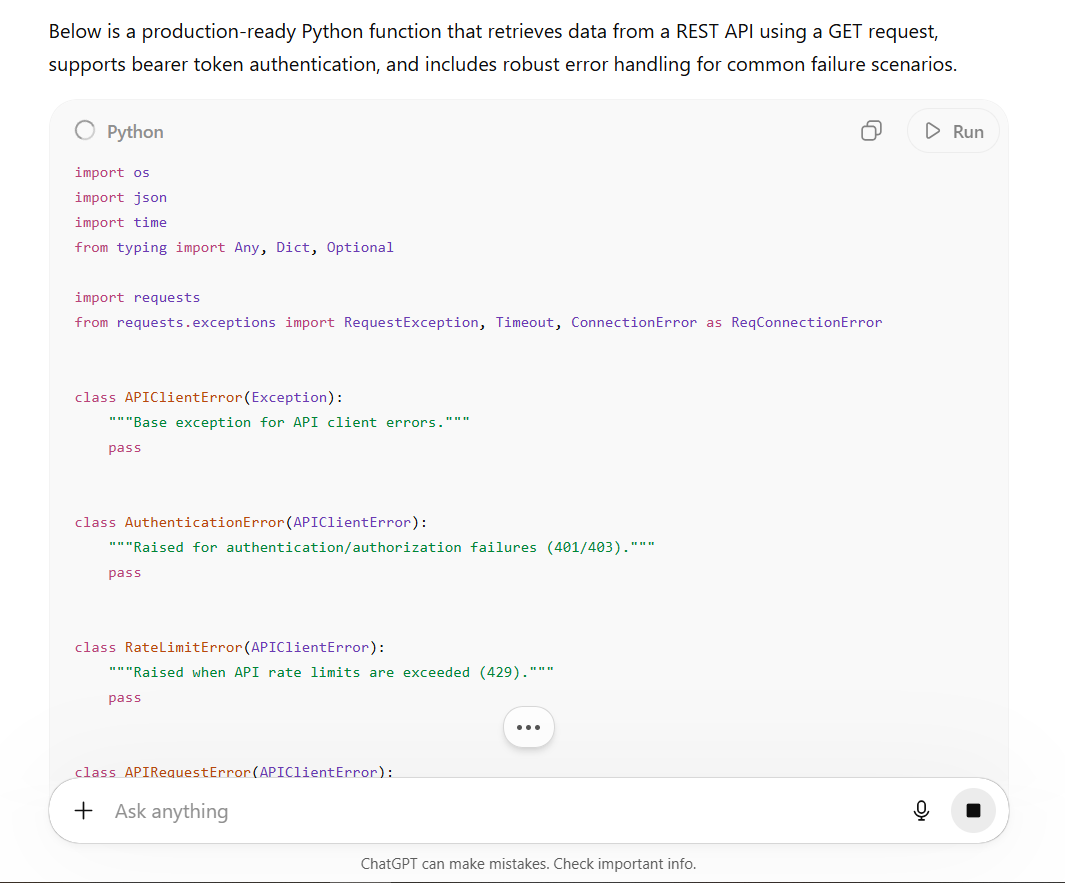Screen dimensions: 1065x883
Task: Click 'class RateLimitError' line
Action: pyautogui.click(x=230, y=647)
